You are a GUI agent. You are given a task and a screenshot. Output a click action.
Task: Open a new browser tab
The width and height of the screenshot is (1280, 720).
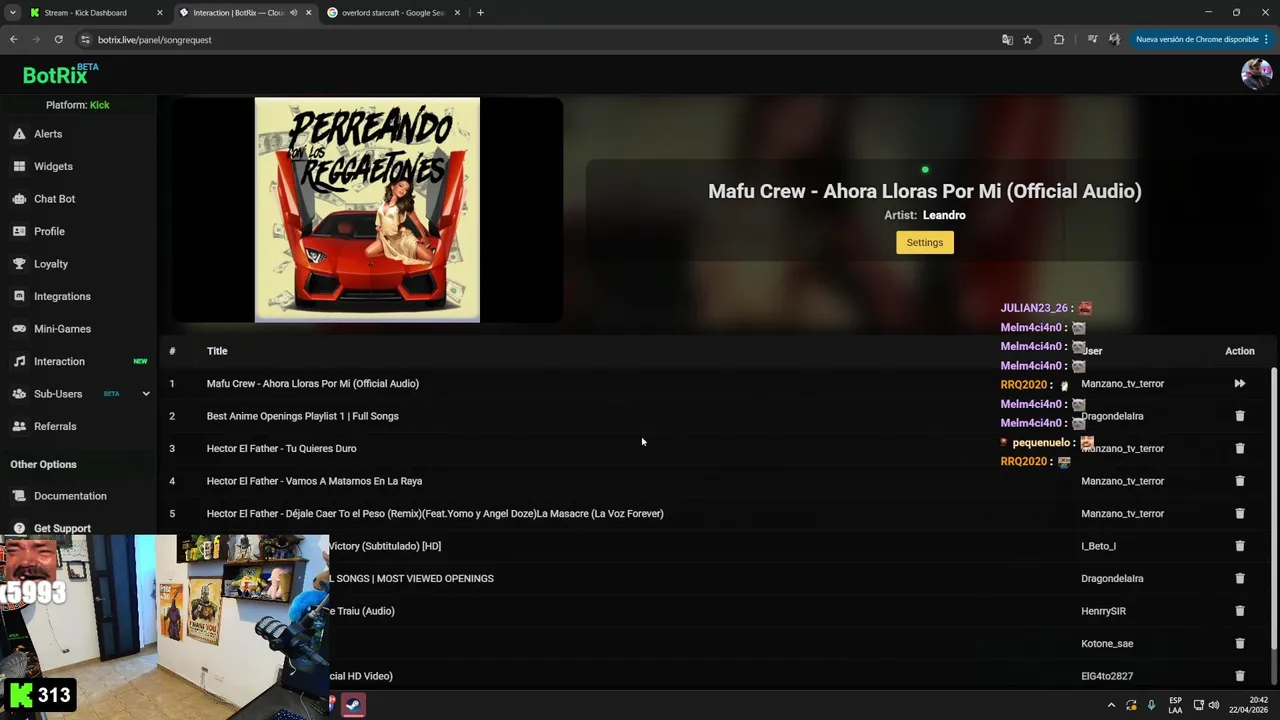pos(480,13)
